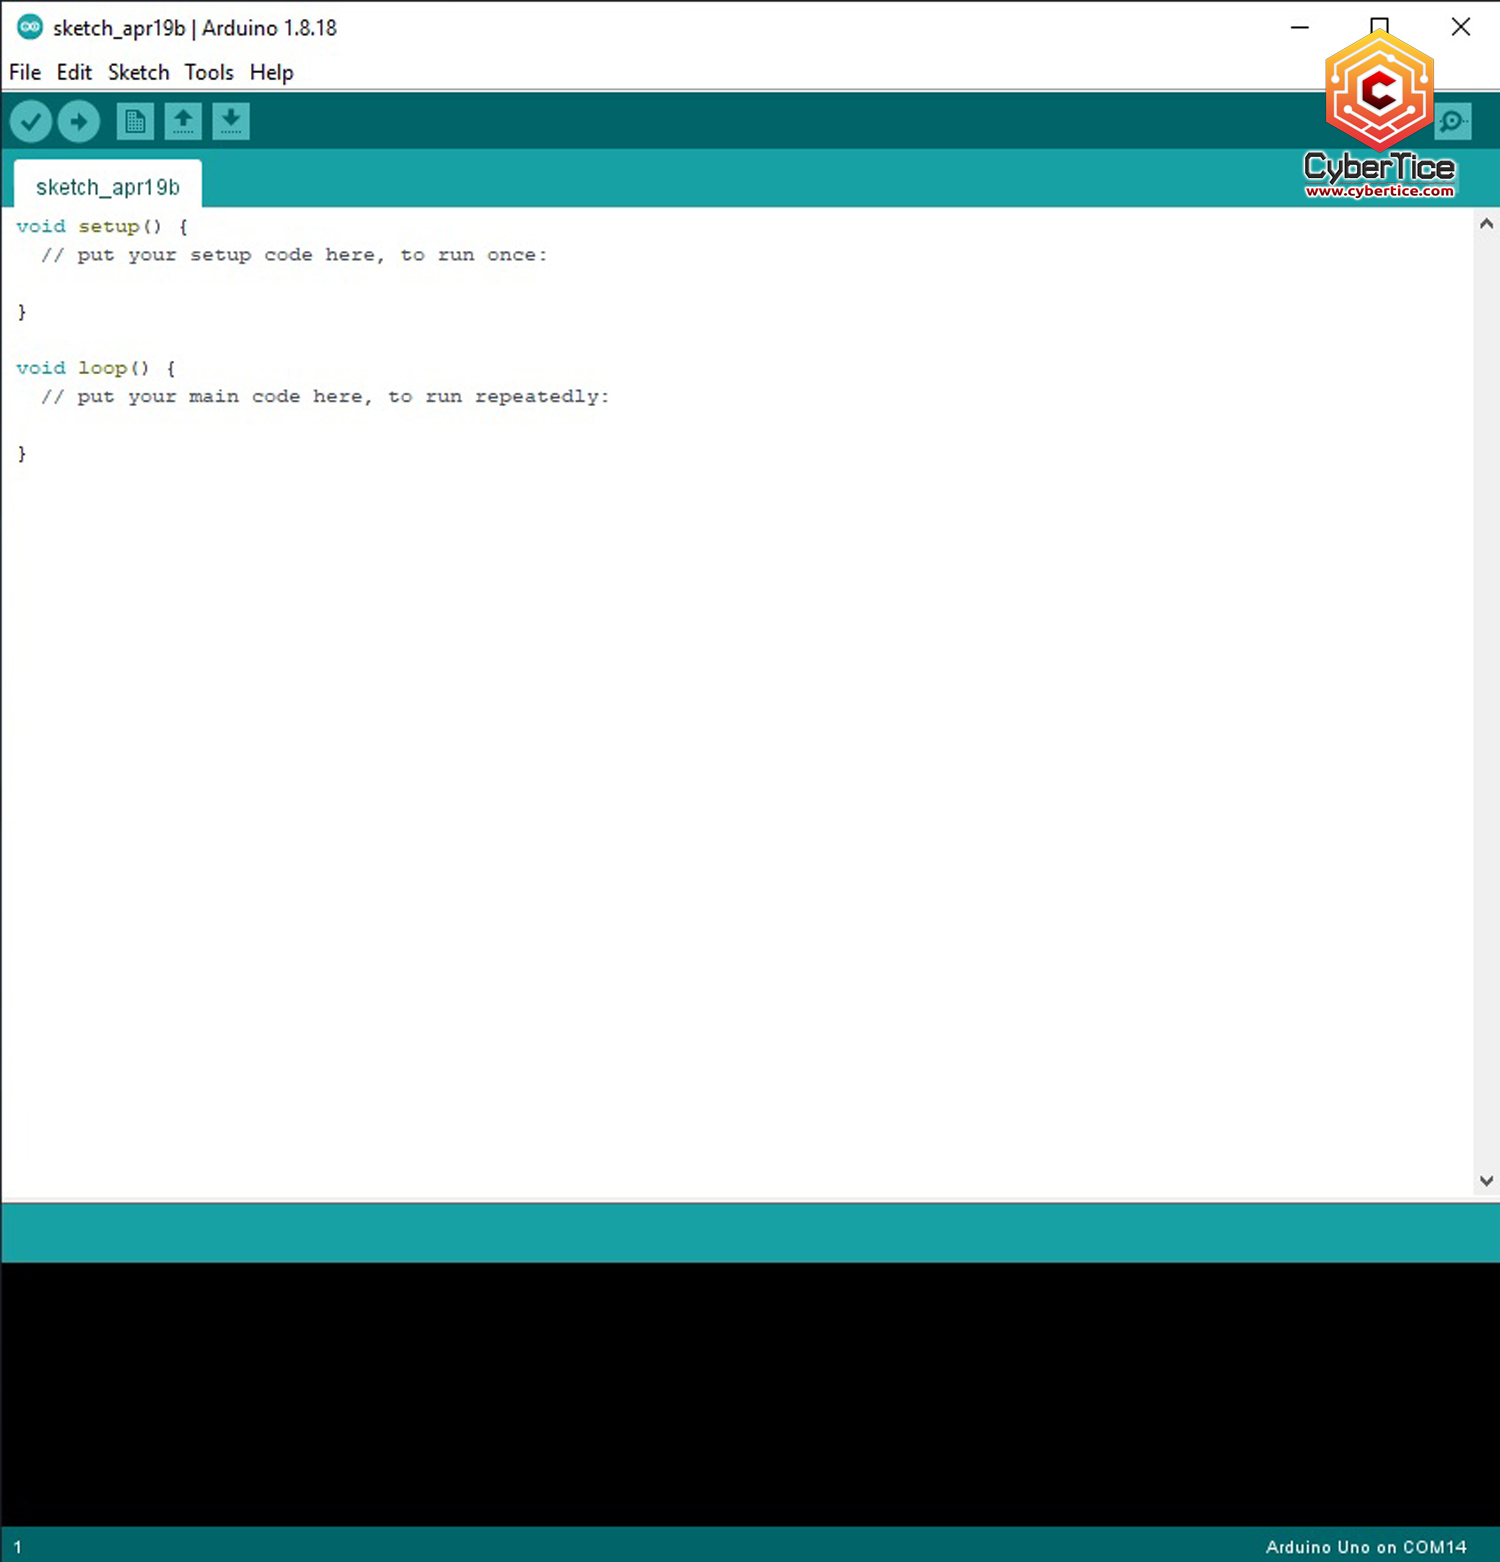
Task: Click the CyberTice logo graphic
Action: coord(1380,95)
